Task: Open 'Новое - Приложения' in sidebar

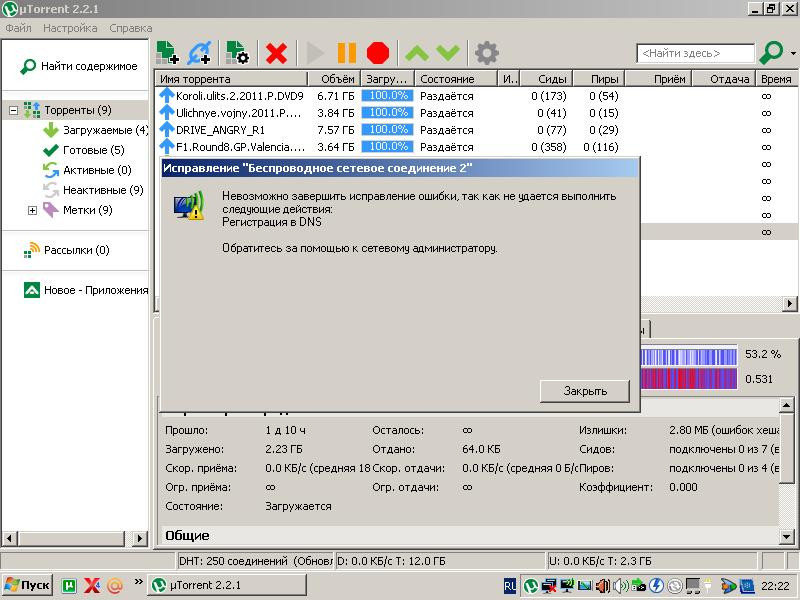Action: point(86,290)
